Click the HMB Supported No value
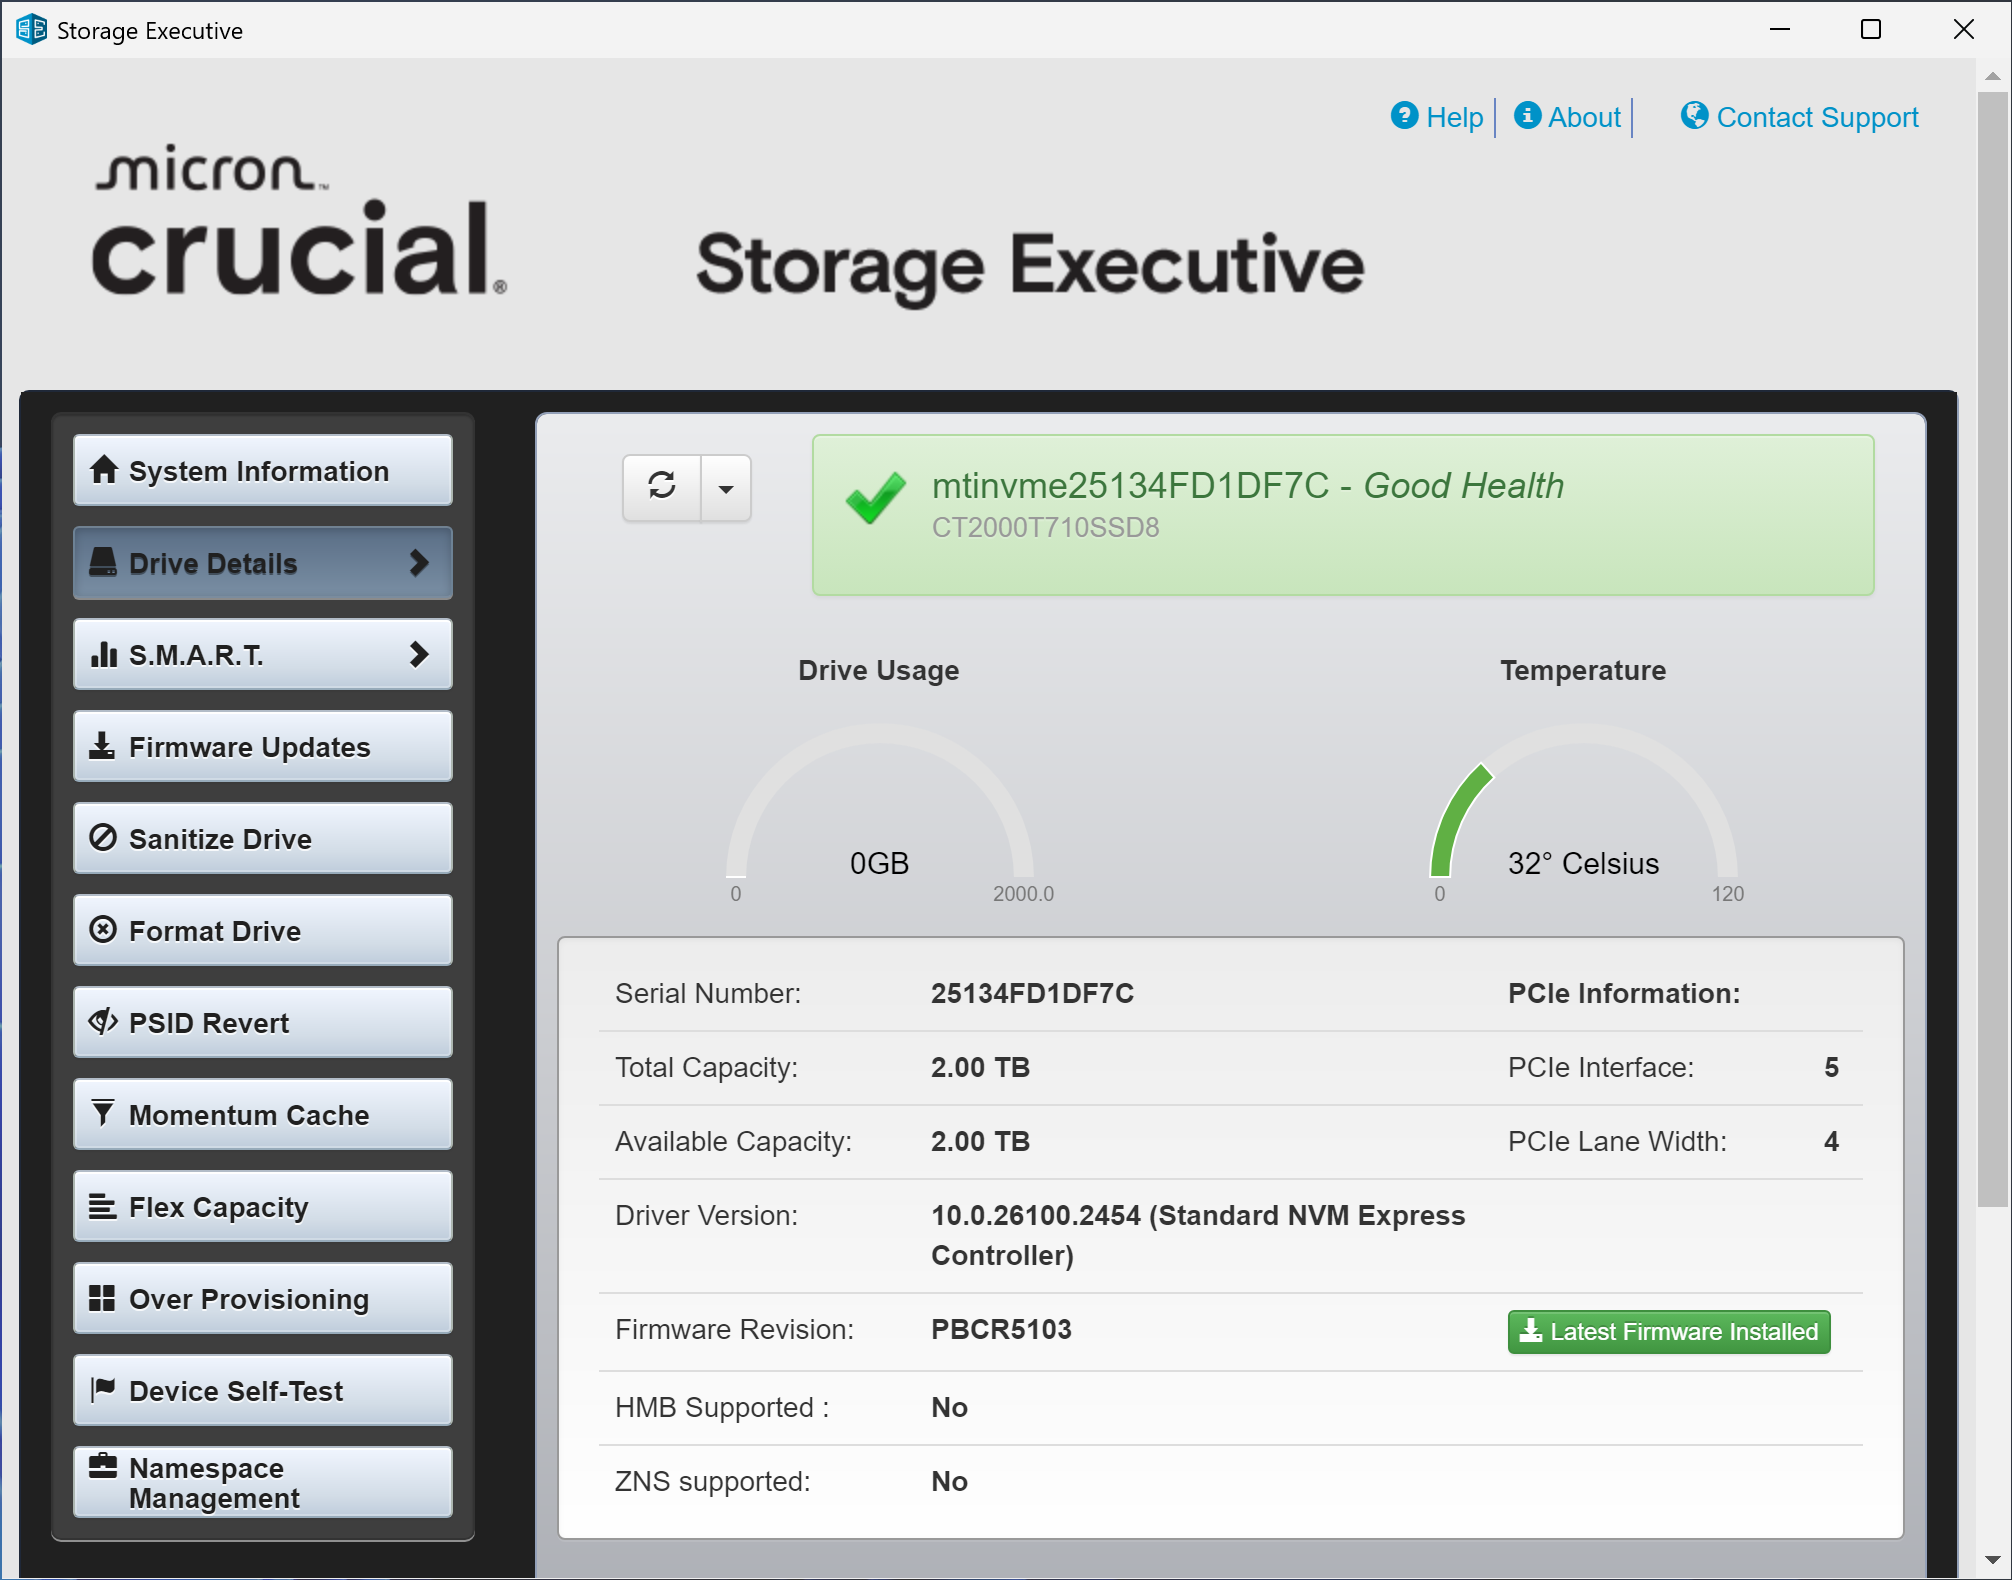This screenshot has height=1580, width=2012. (x=949, y=1407)
